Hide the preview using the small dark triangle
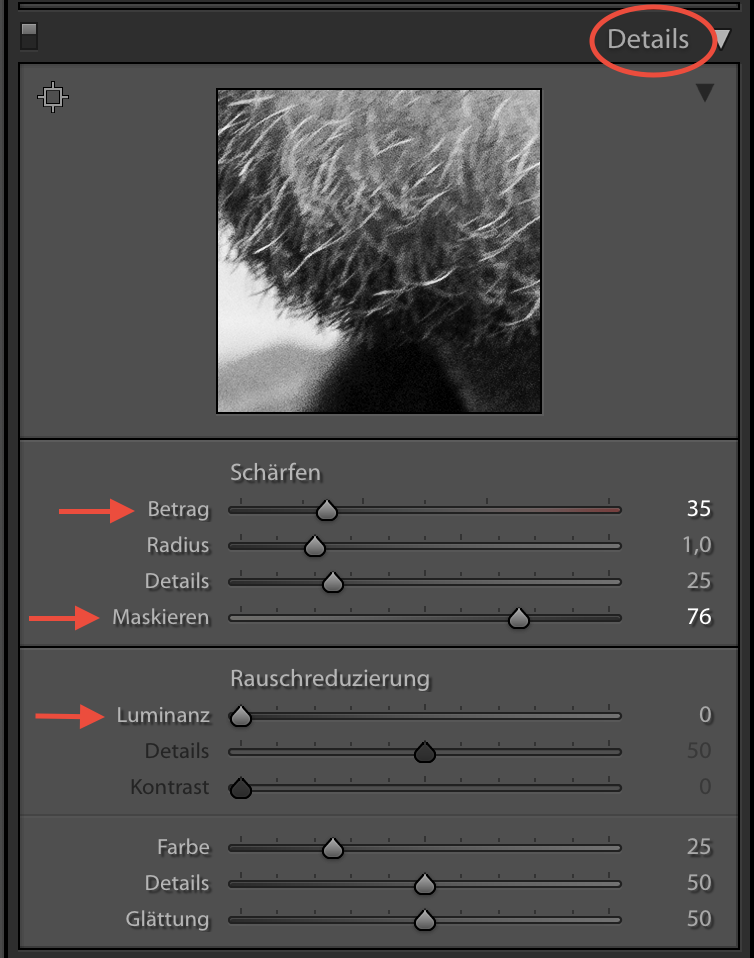 [705, 93]
